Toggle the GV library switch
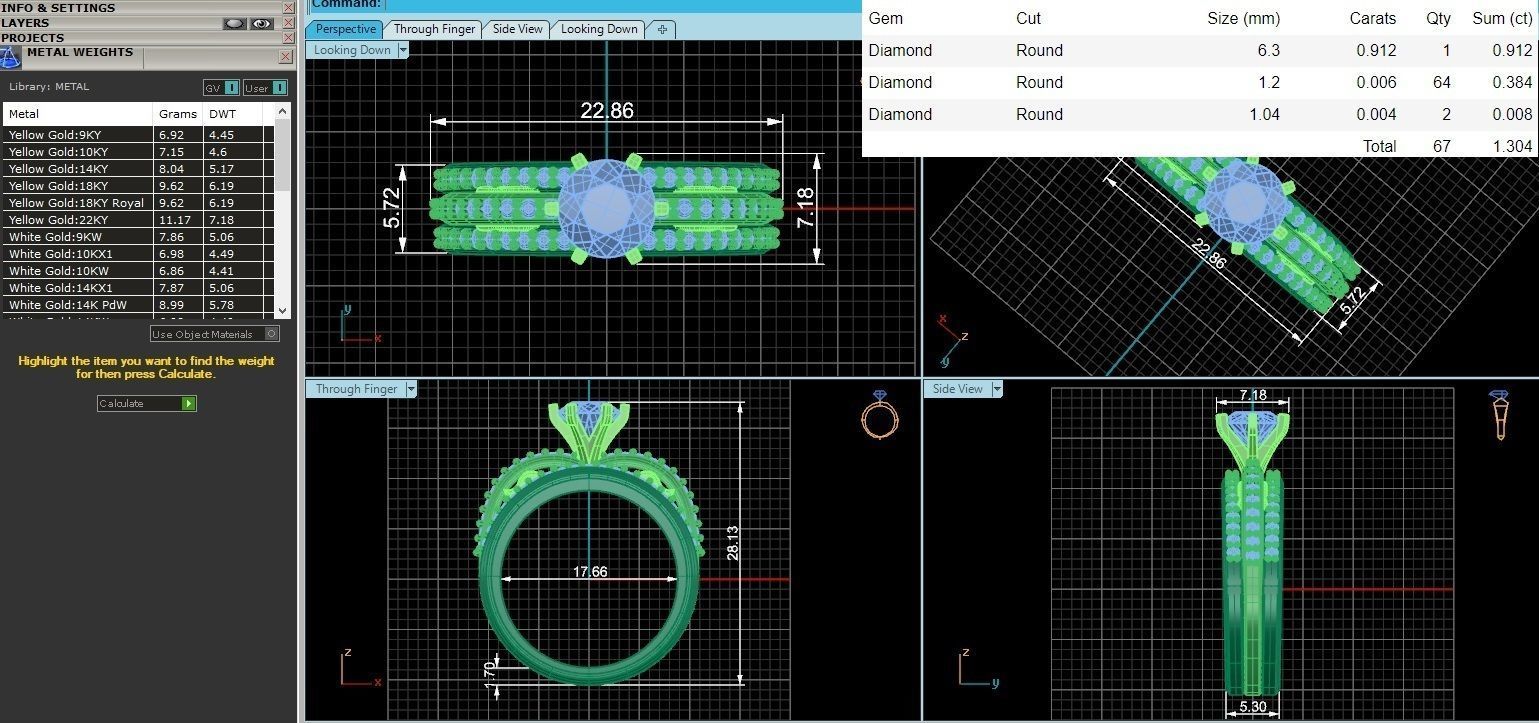 [222, 88]
